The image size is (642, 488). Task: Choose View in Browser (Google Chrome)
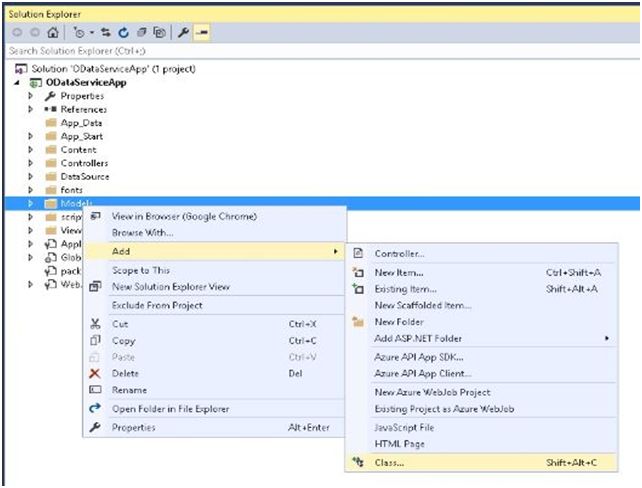(x=184, y=216)
